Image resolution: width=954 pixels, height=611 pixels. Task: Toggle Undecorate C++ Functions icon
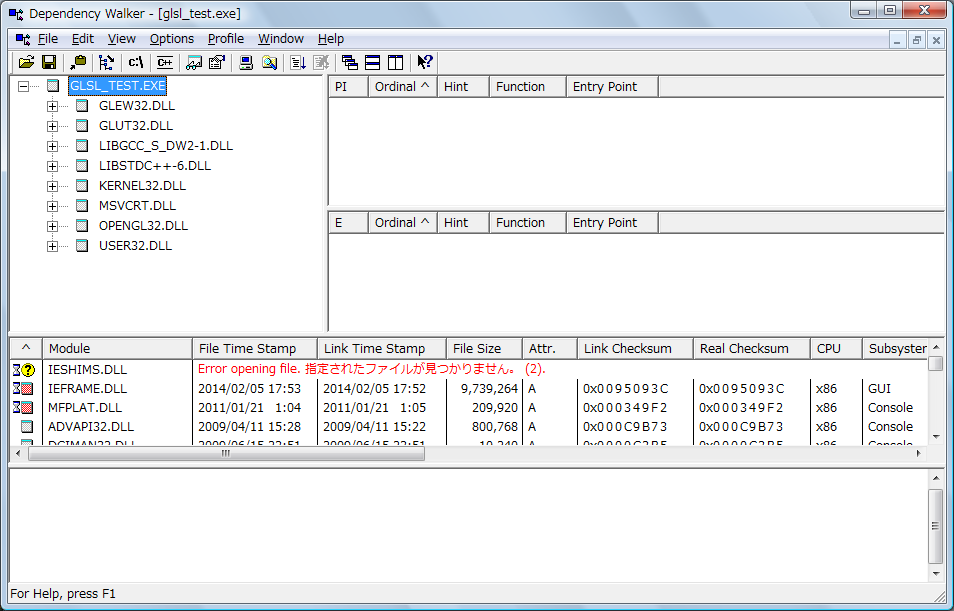tap(165, 62)
